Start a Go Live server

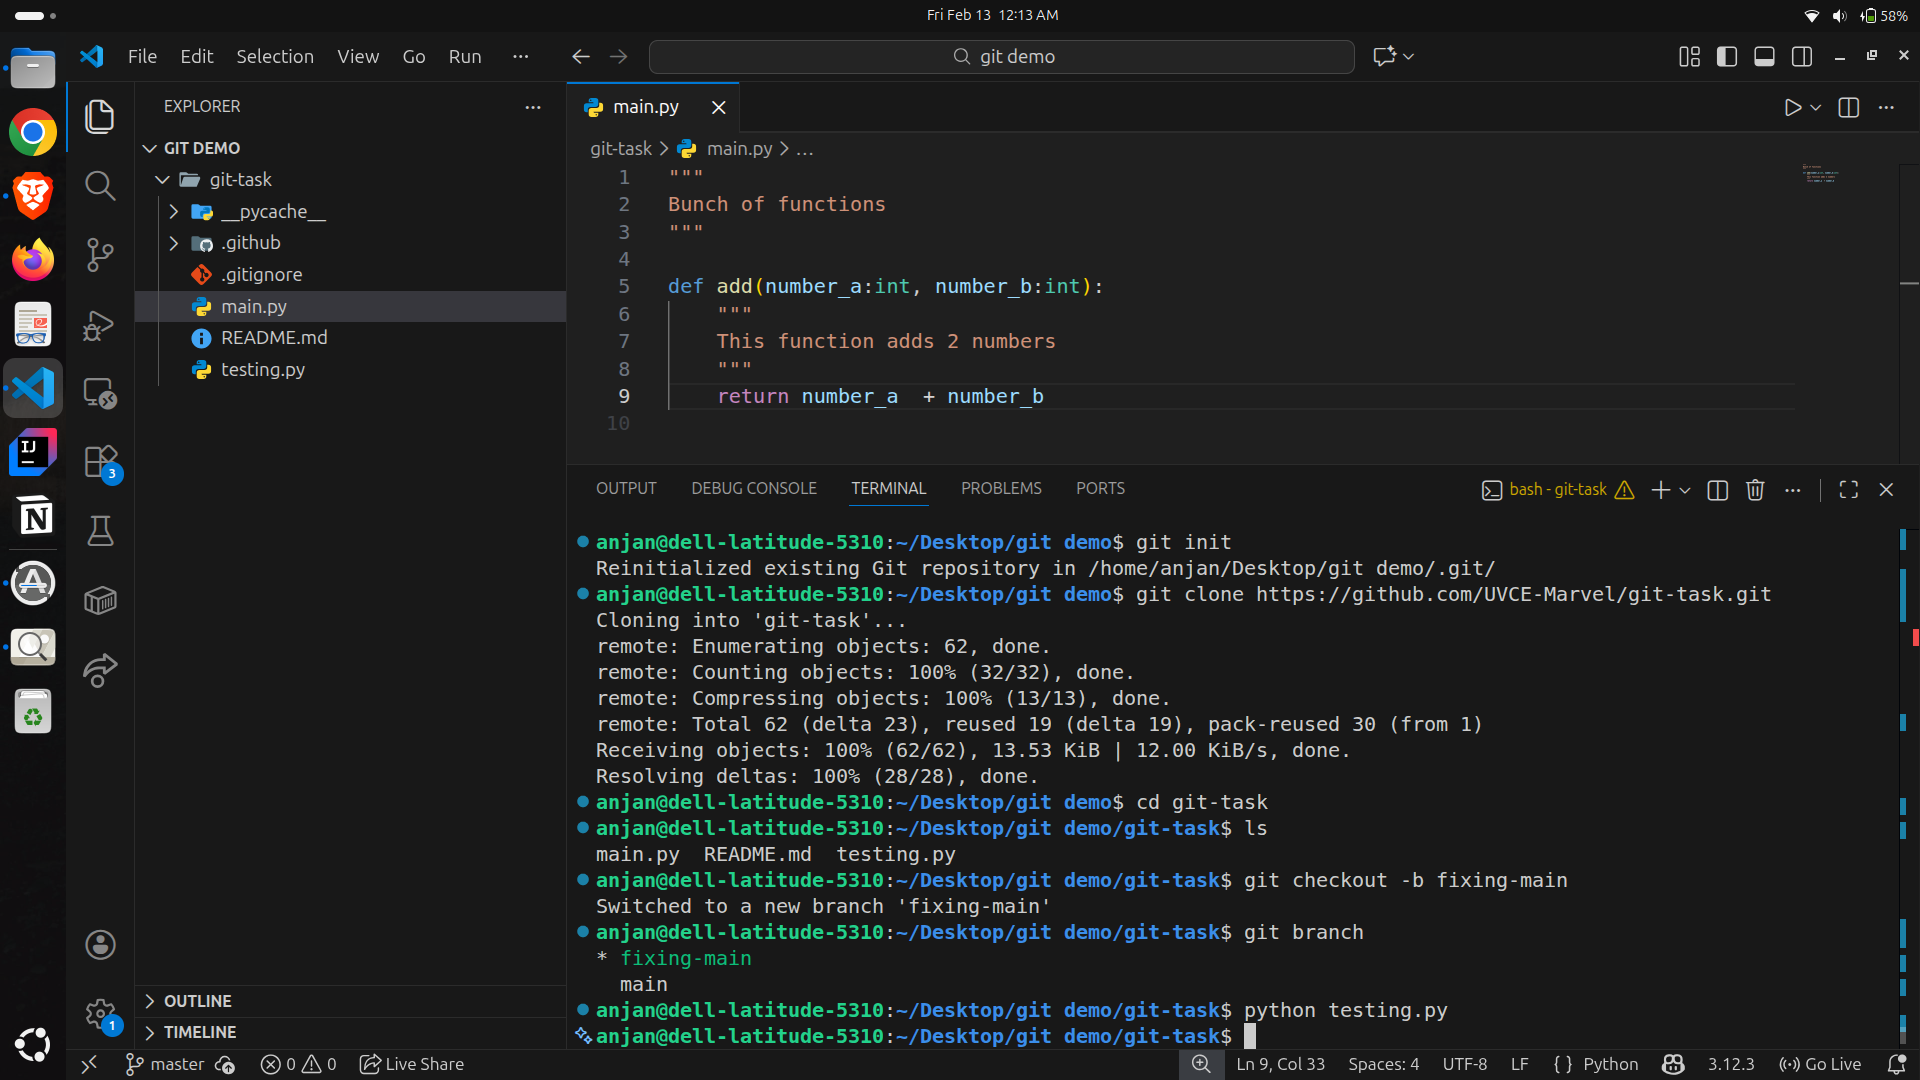click(x=1822, y=1064)
